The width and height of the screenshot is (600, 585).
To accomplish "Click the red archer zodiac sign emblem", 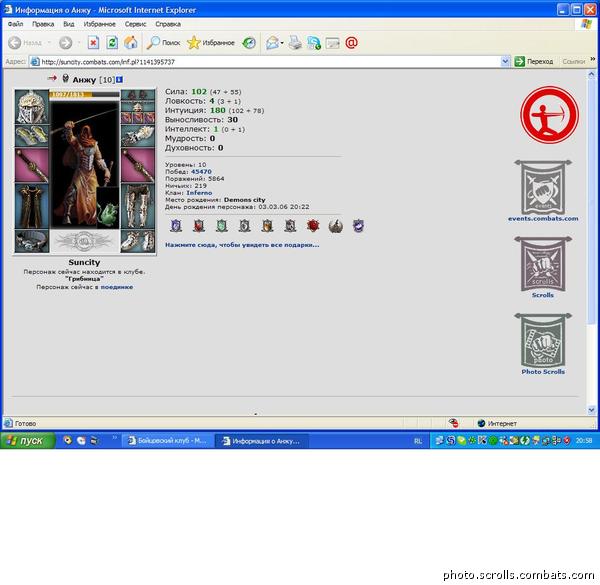I will coord(549,115).
